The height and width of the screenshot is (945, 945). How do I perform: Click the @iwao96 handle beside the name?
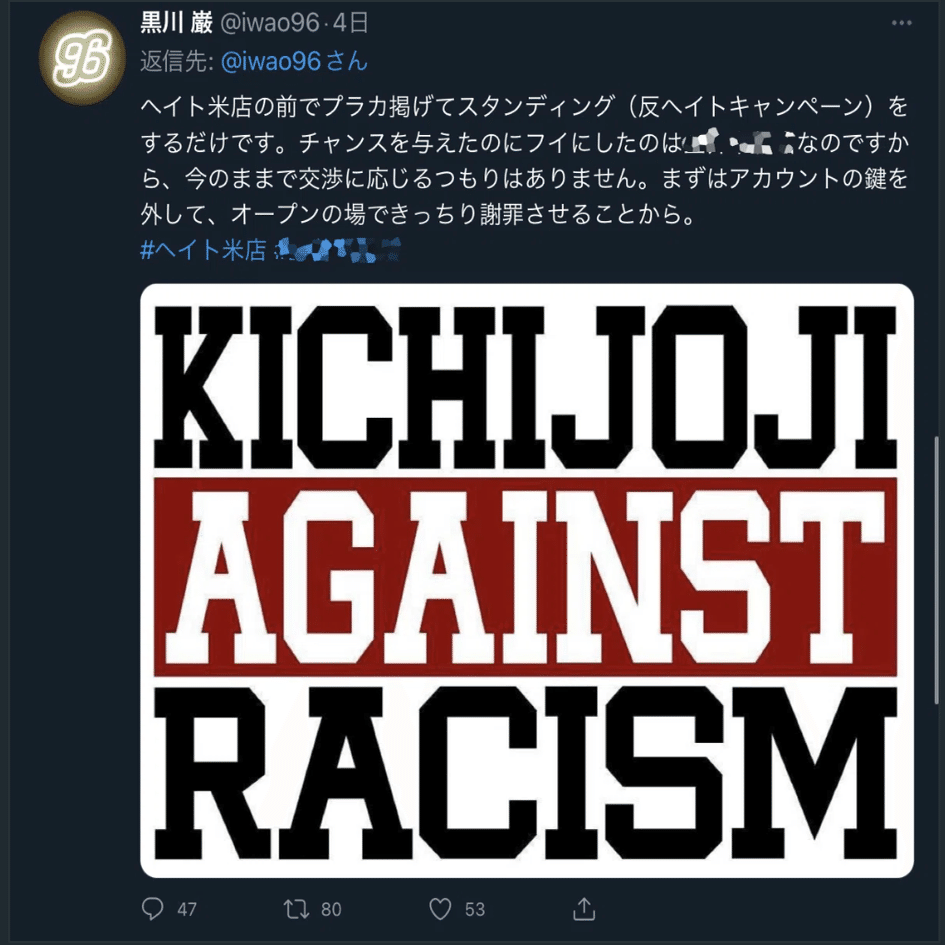(269, 23)
